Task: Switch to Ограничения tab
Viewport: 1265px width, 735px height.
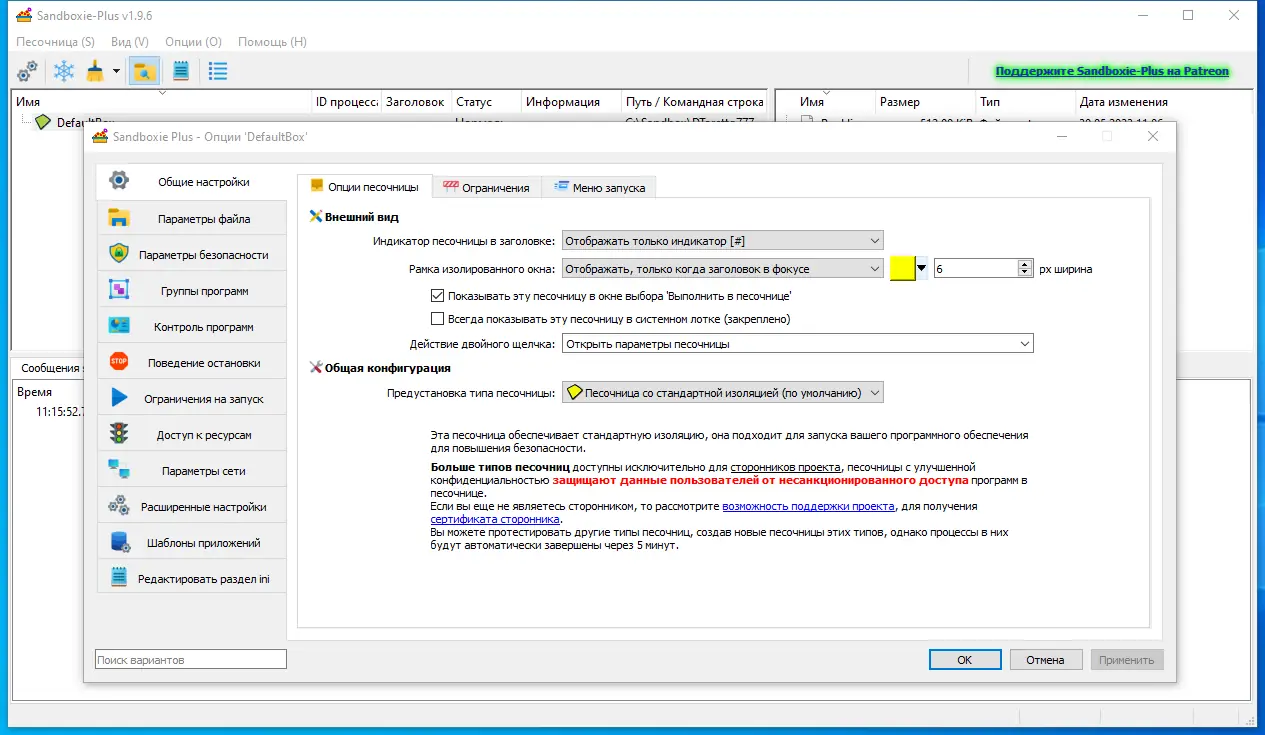Action: tap(487, 187)
